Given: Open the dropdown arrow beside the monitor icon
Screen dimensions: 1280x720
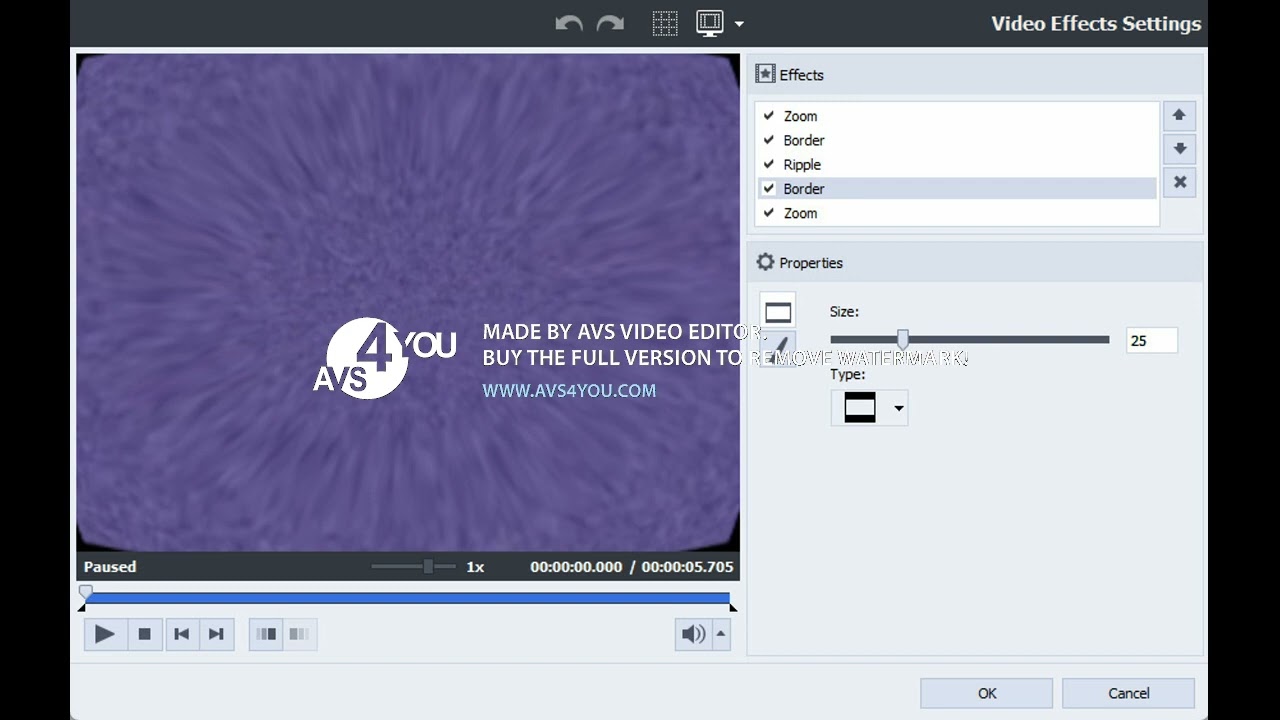Looking at the screenshot, I should point(739,23).
